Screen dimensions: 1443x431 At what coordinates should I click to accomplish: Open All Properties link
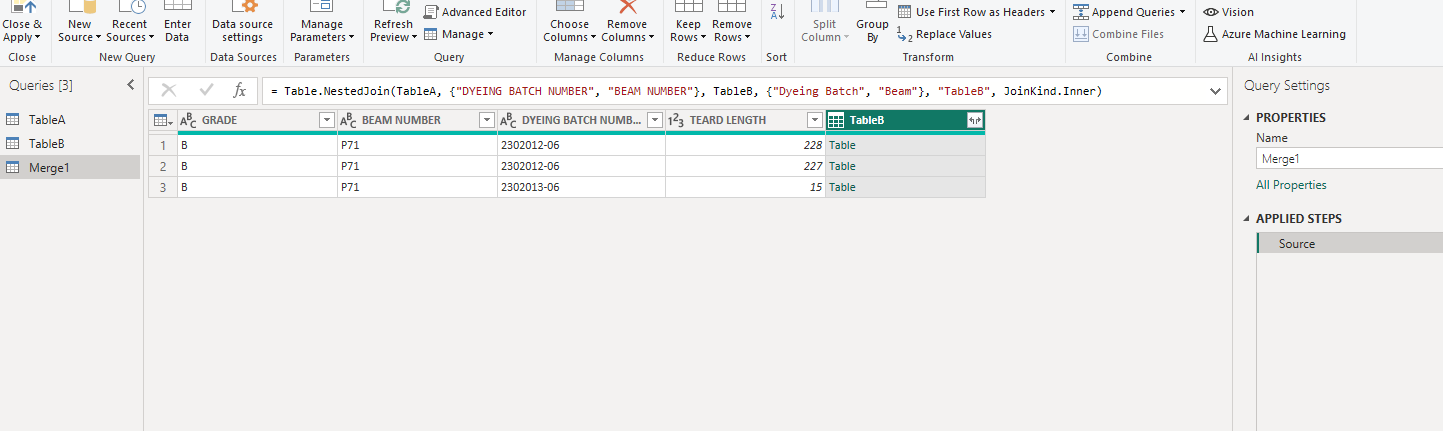coord(1291,185)
